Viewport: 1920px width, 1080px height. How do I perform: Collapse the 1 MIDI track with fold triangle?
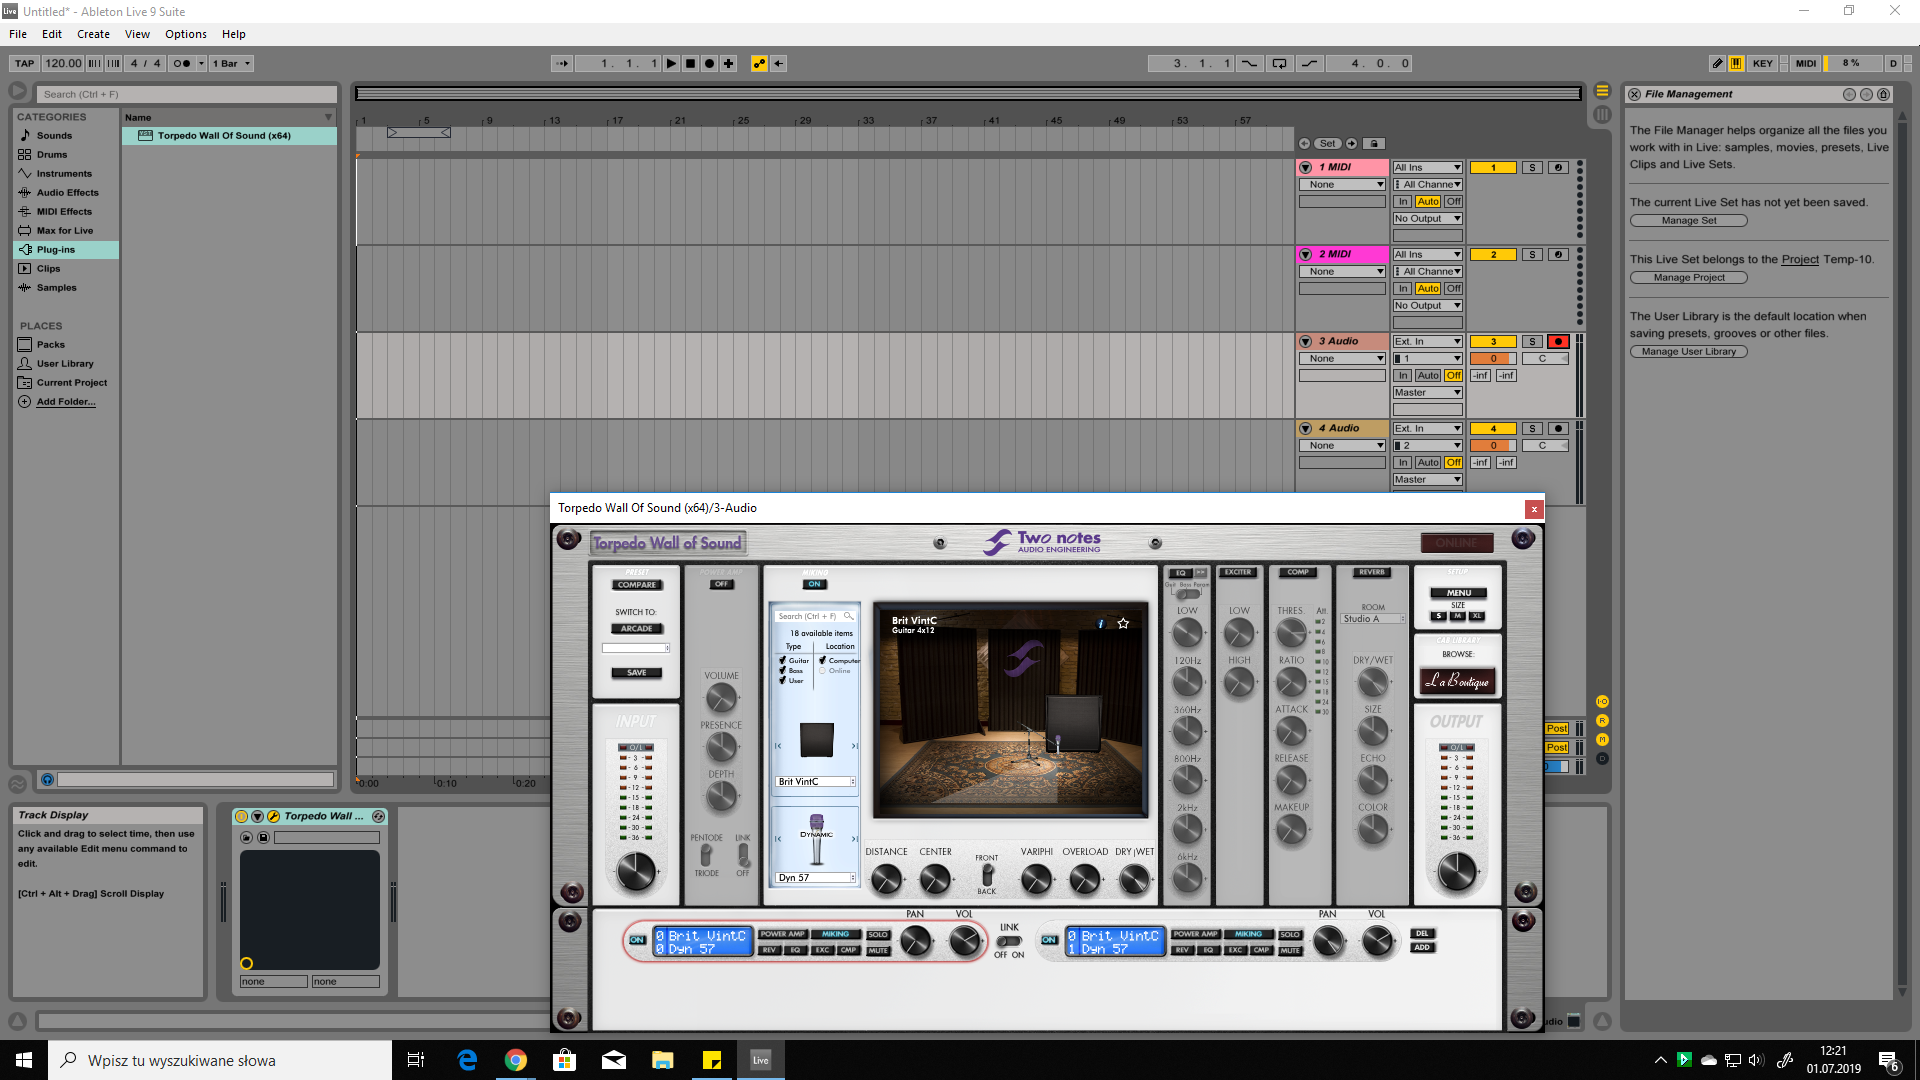coord(1306,168)
